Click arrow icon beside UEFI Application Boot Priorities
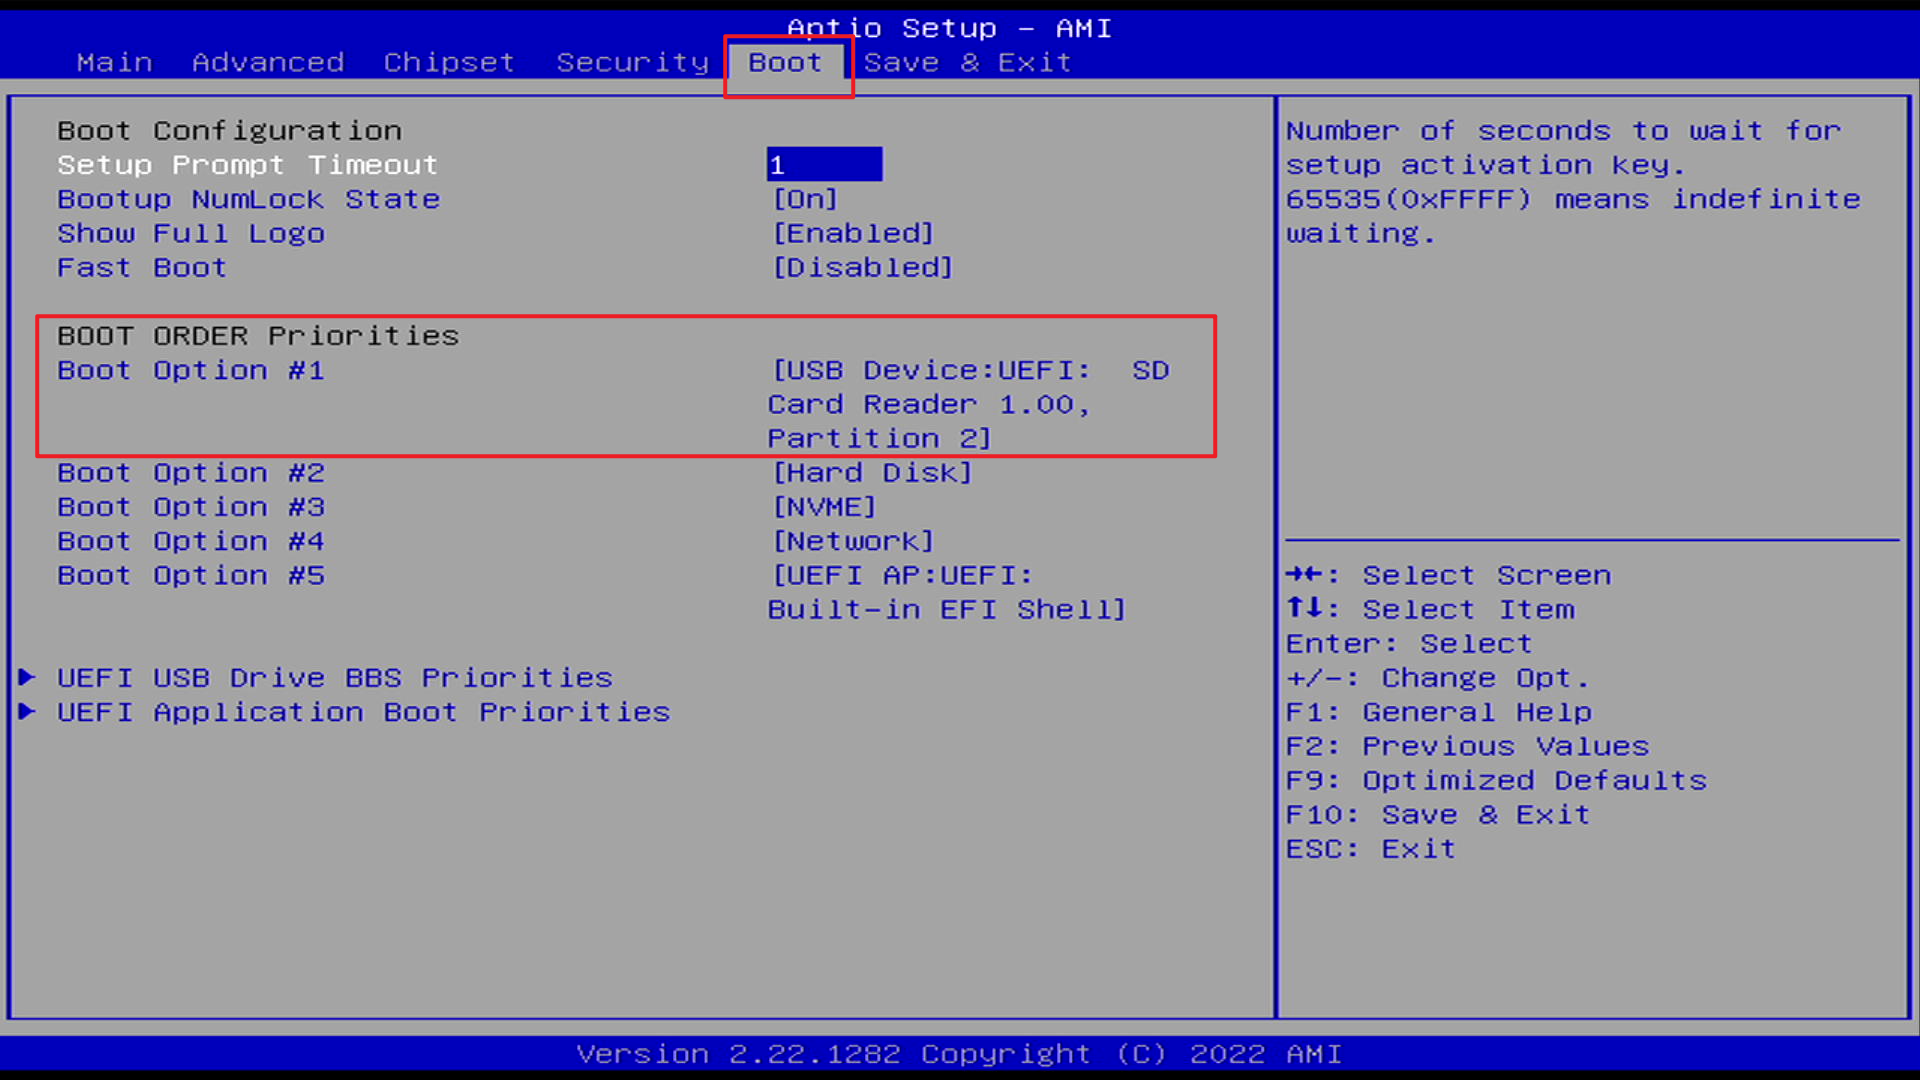The image size is (1920, 1080). 27,711
